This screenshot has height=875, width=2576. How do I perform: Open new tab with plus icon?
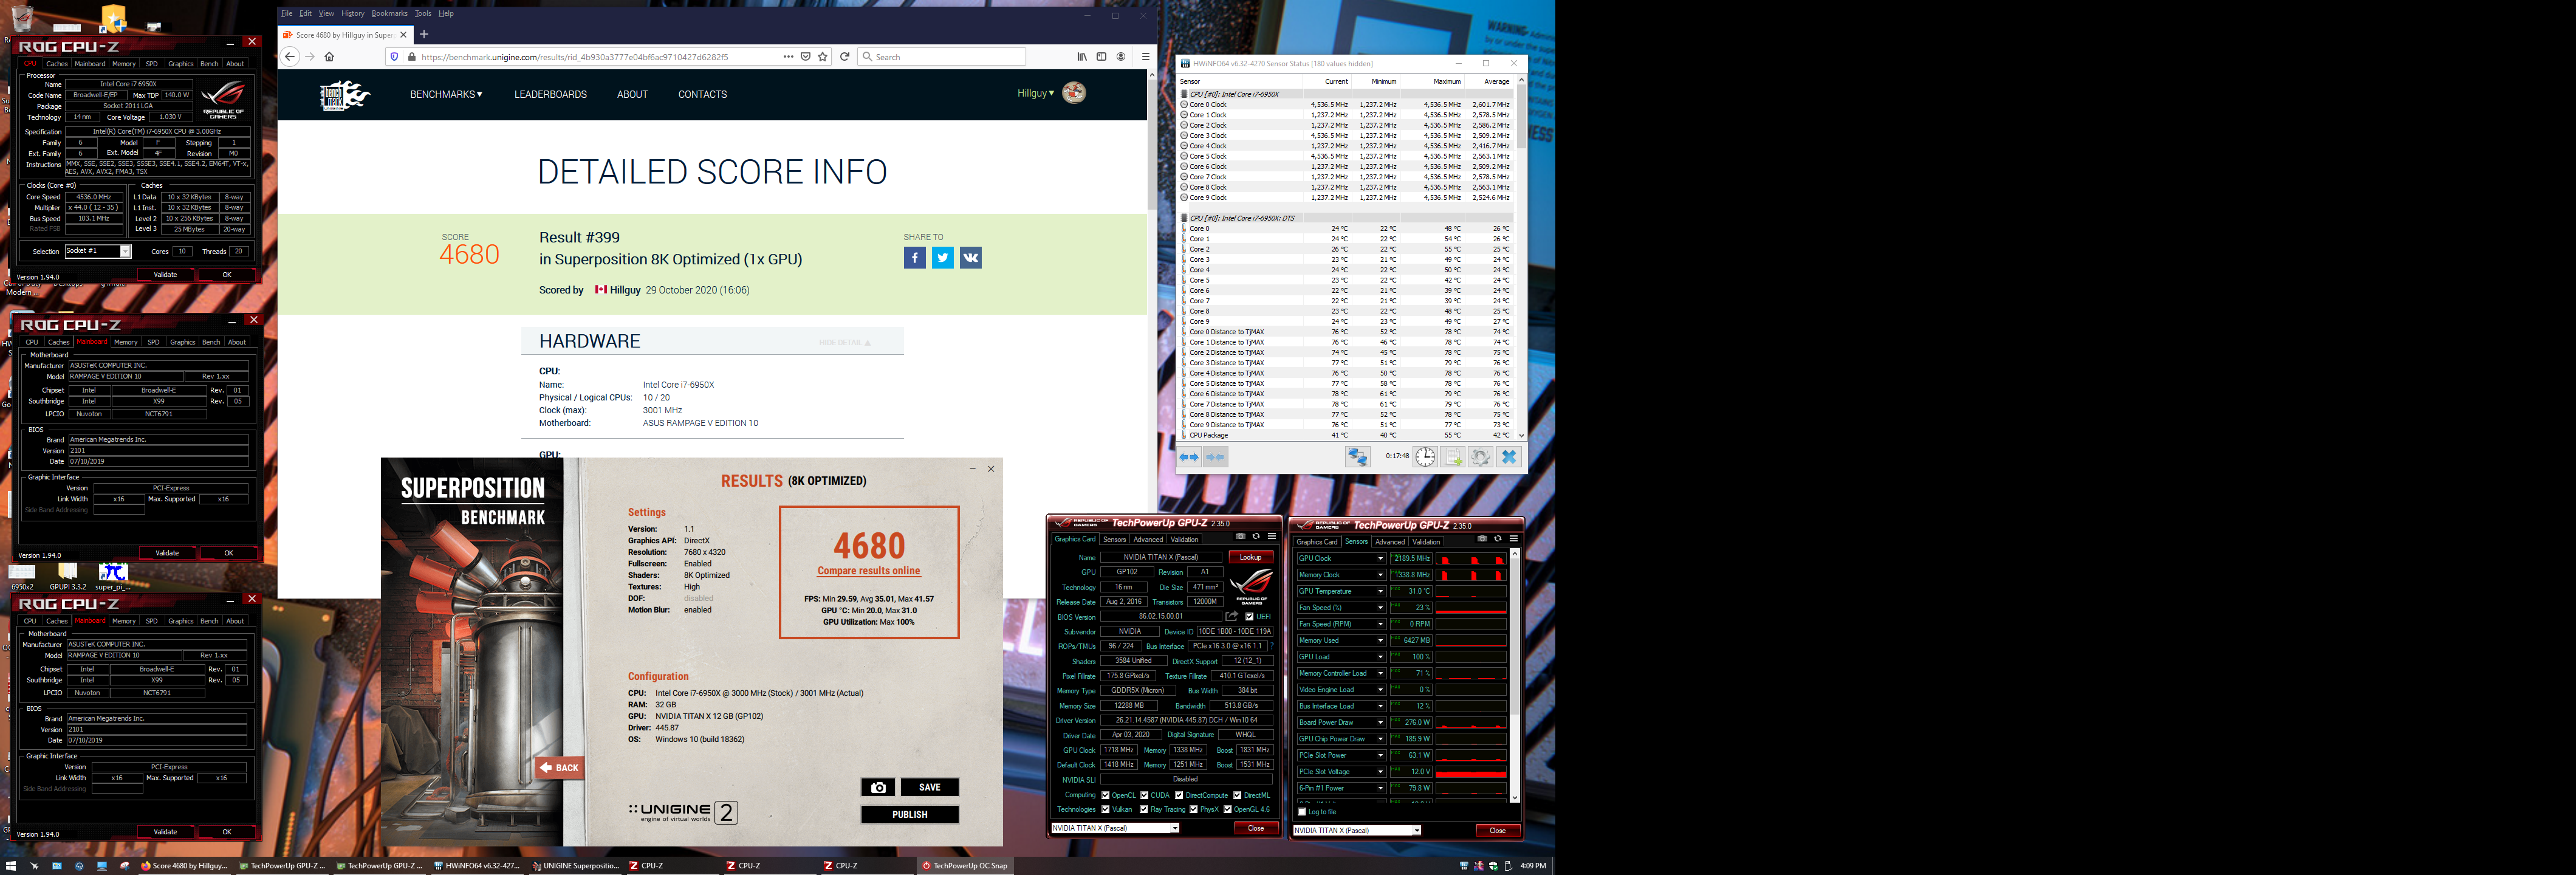(x=424, y=34)
